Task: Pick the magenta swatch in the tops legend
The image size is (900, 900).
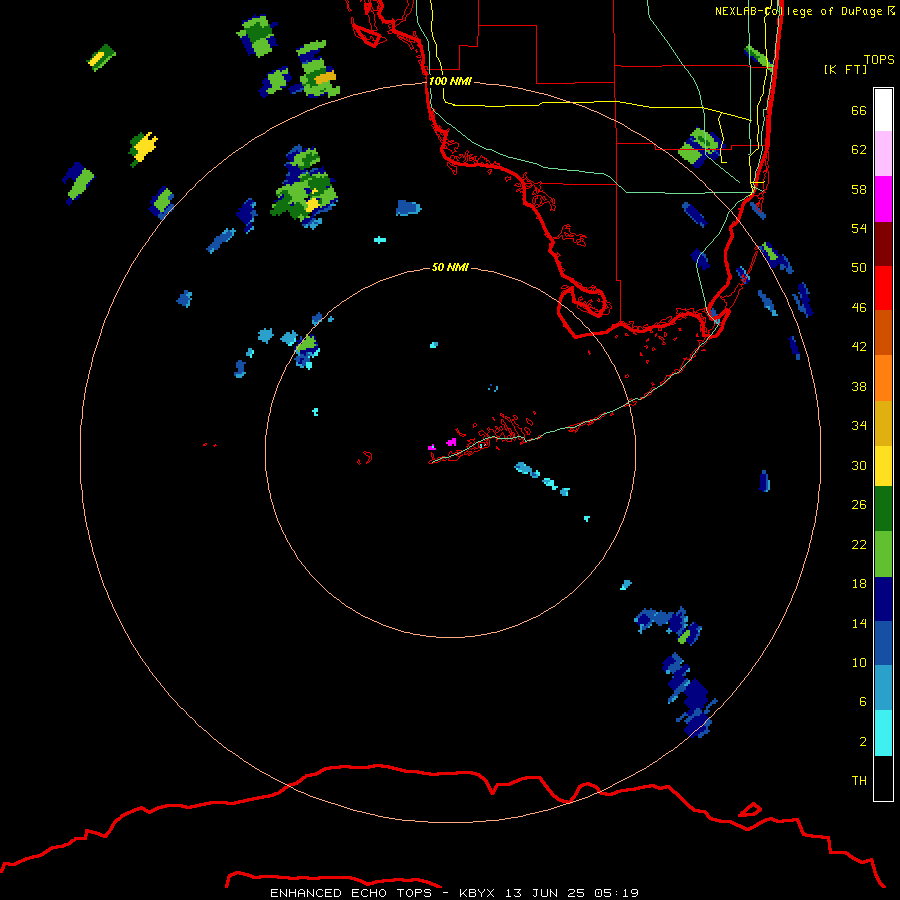Action: click(x=883, y=199)
